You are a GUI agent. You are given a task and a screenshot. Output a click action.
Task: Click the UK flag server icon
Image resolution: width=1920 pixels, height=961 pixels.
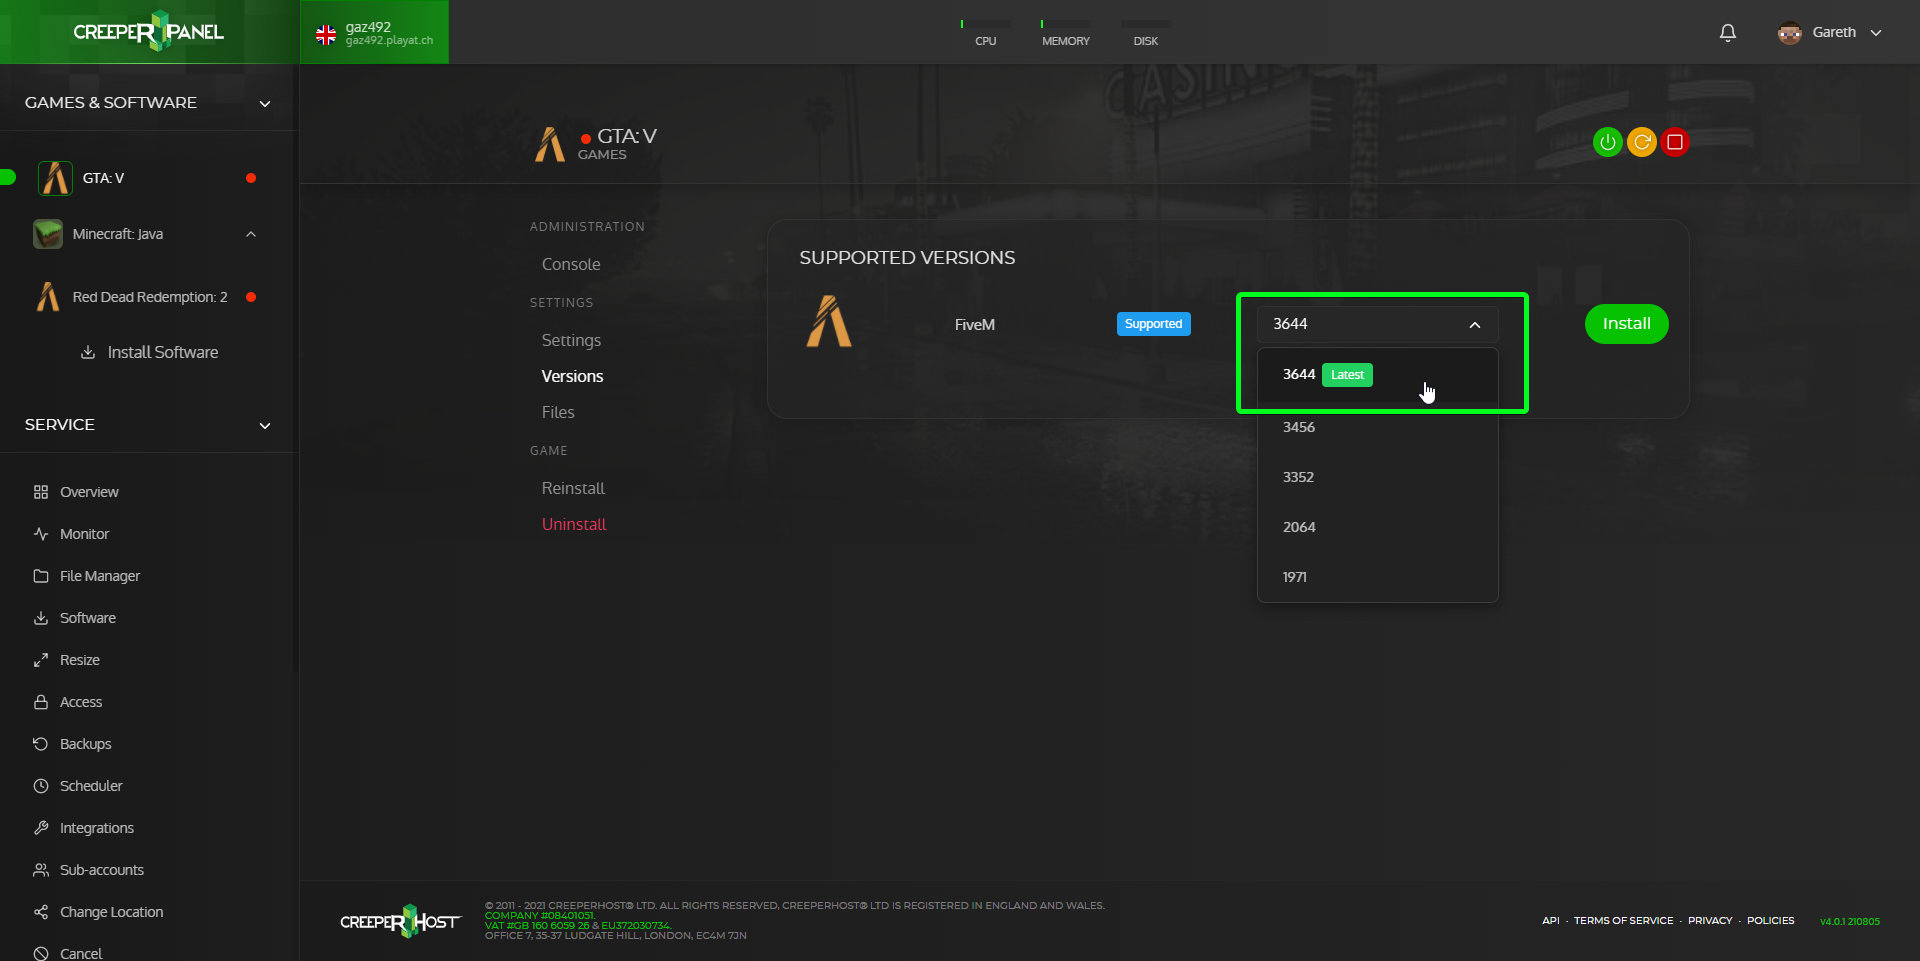[326, 35]
